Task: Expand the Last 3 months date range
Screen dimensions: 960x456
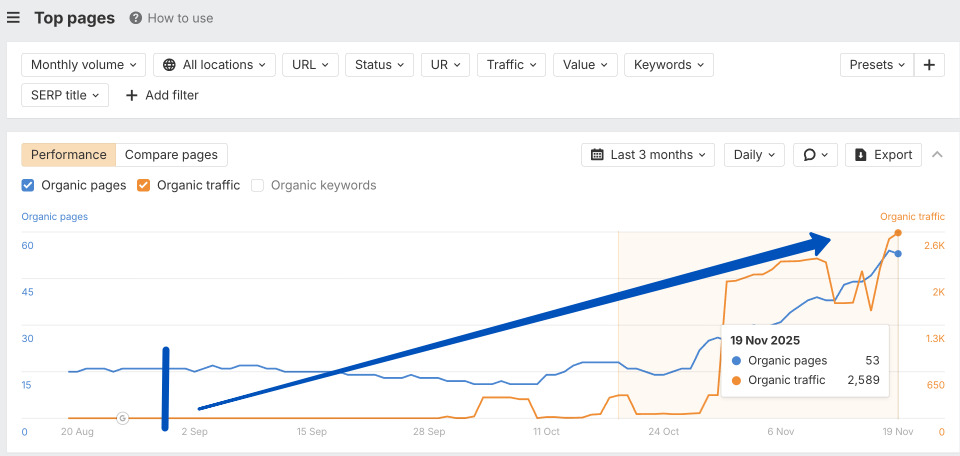Action: [x=648, y=155]
